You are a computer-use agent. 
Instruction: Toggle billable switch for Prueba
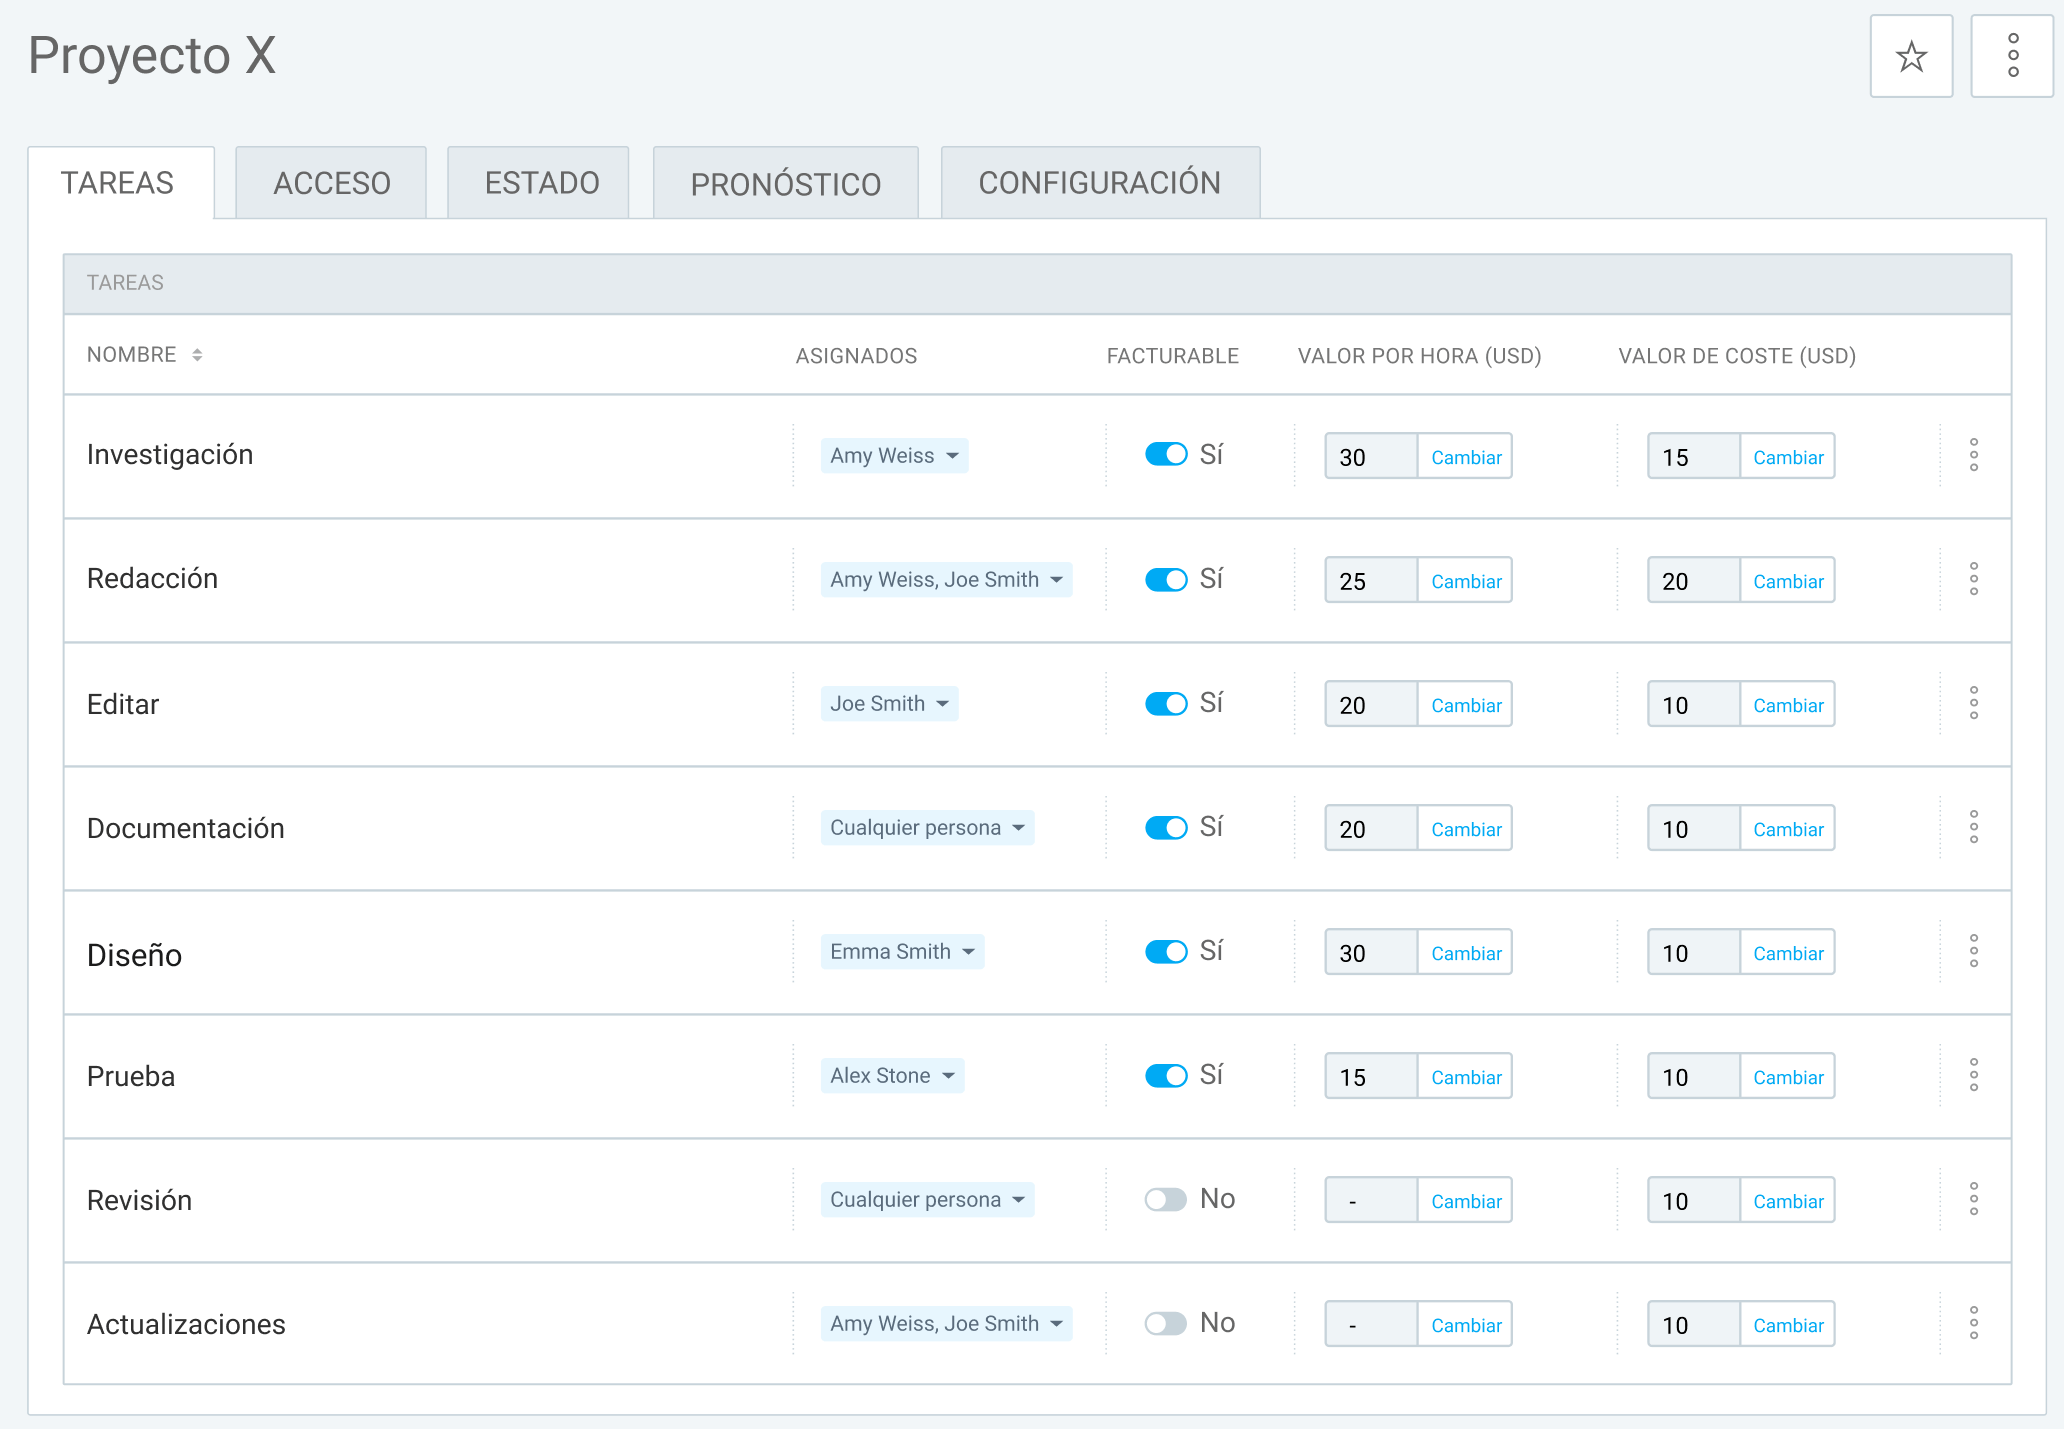1166,1075
